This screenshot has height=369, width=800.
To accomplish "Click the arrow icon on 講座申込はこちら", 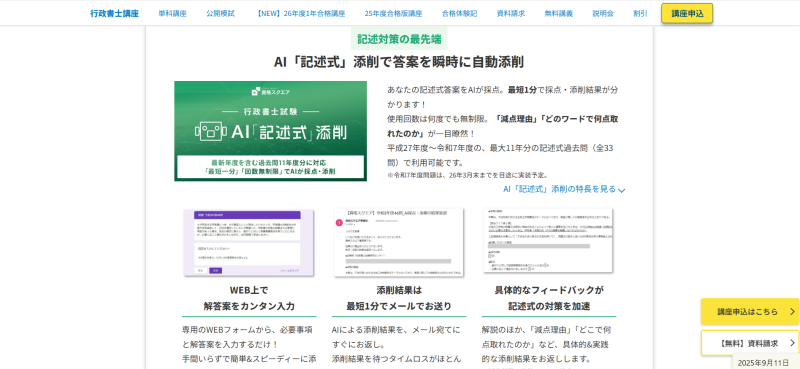I will (x=792, y=311).
